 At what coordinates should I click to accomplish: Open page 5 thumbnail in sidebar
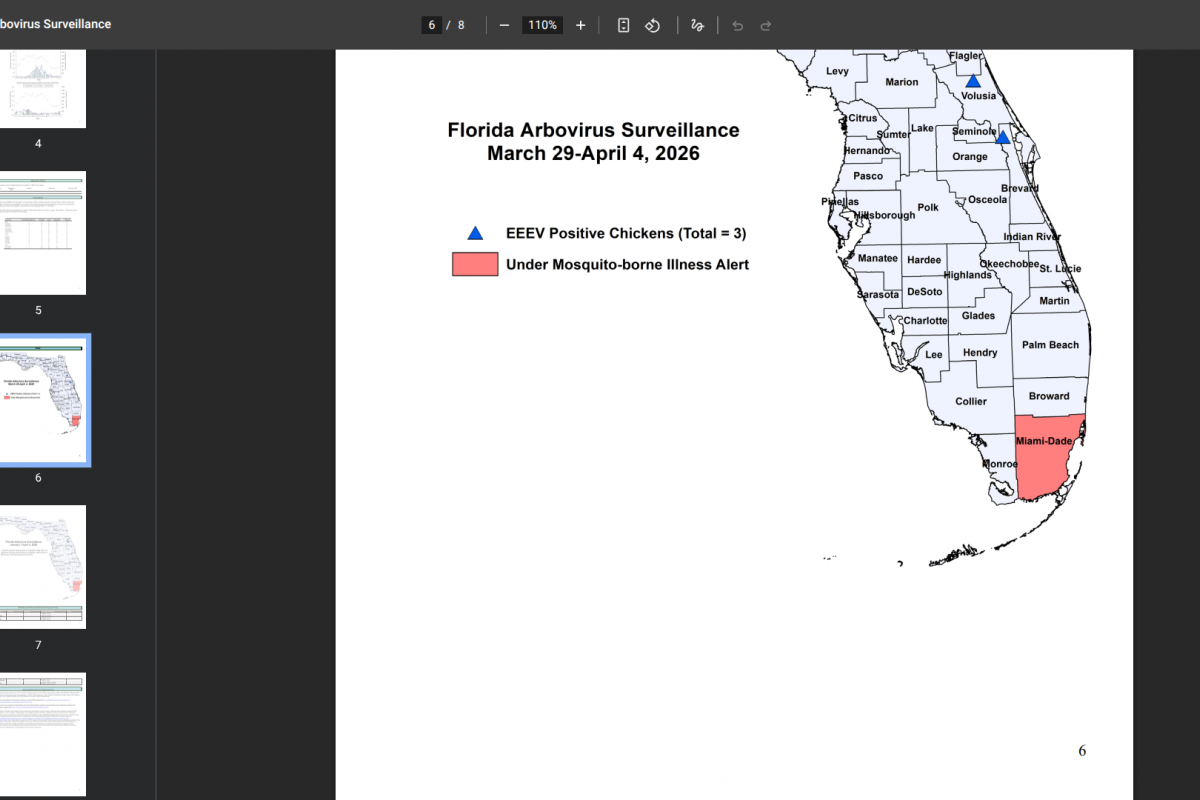[40, 233]
